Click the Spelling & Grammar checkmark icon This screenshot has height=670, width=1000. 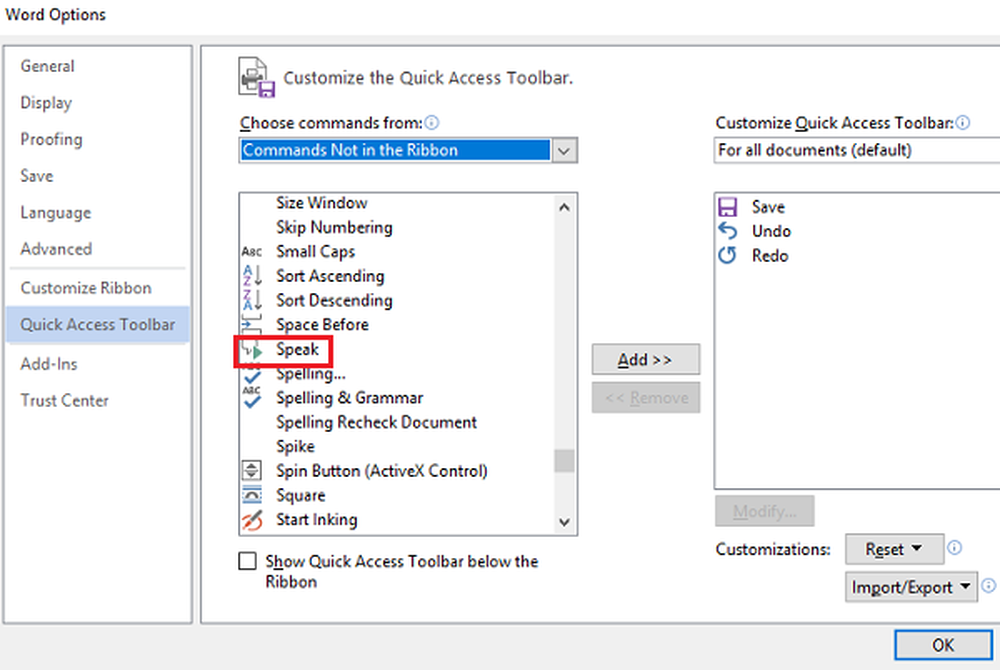(252, 398)
